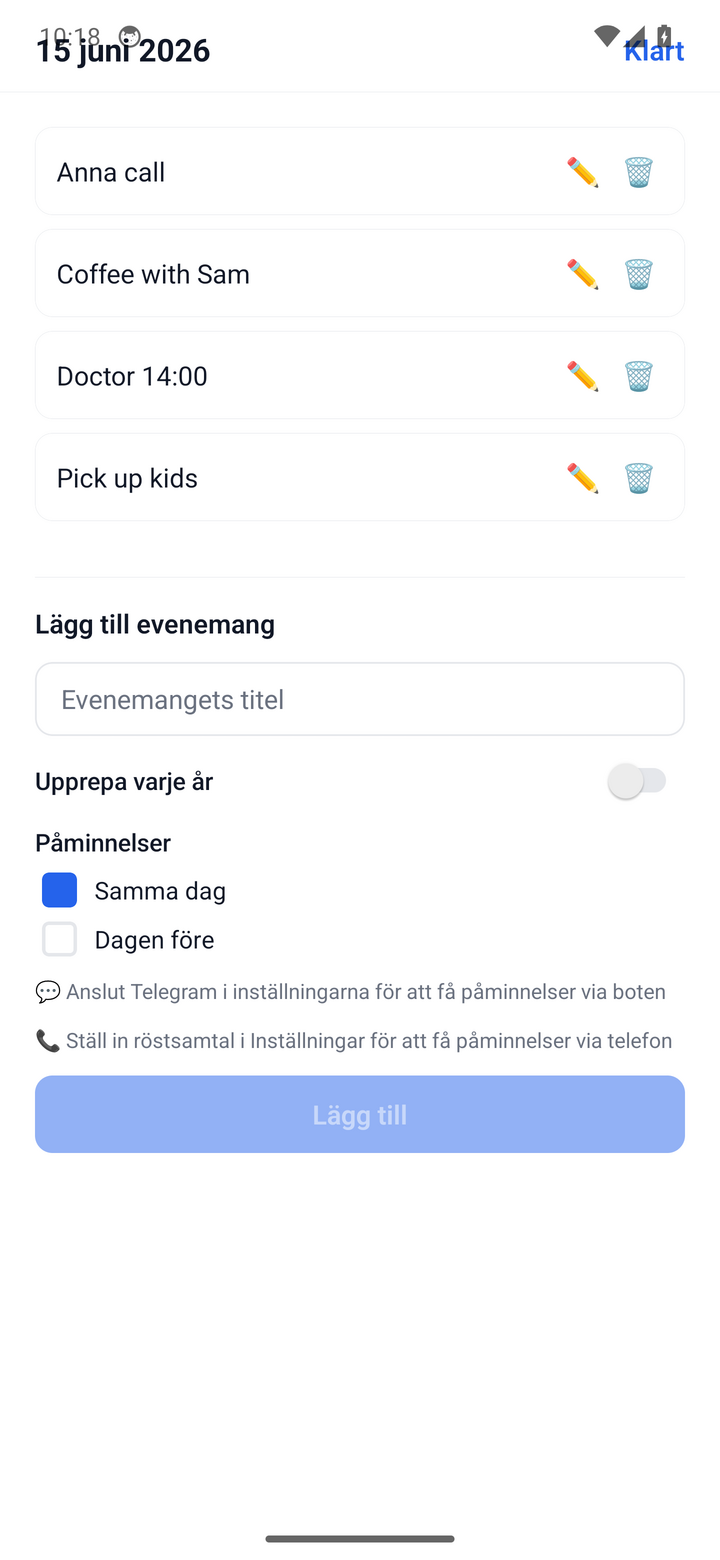Edit the Coffee with Sam event
720x1560 pixels.
[x=582, y=274]
